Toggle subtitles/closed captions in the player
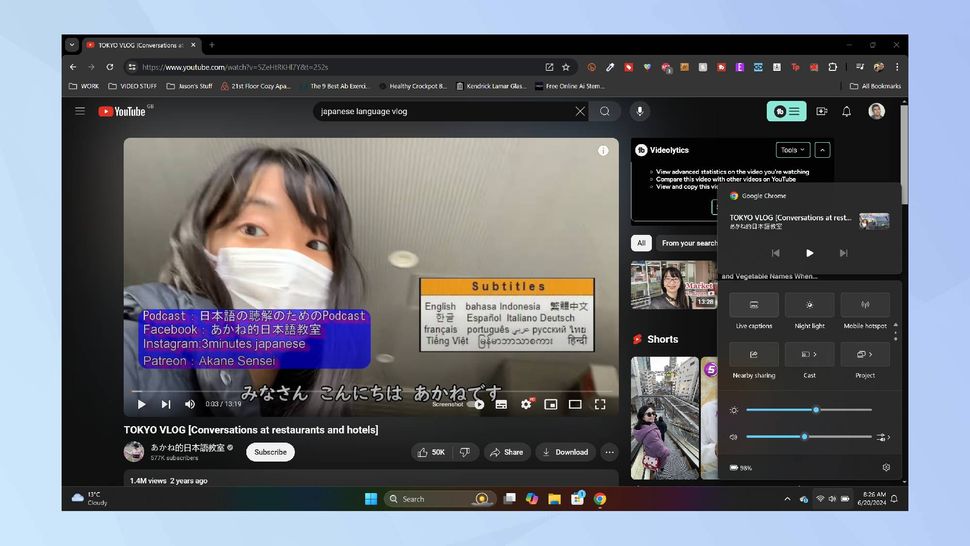Image resolution: width=970 pixels, height=546 pixels. 501,404
